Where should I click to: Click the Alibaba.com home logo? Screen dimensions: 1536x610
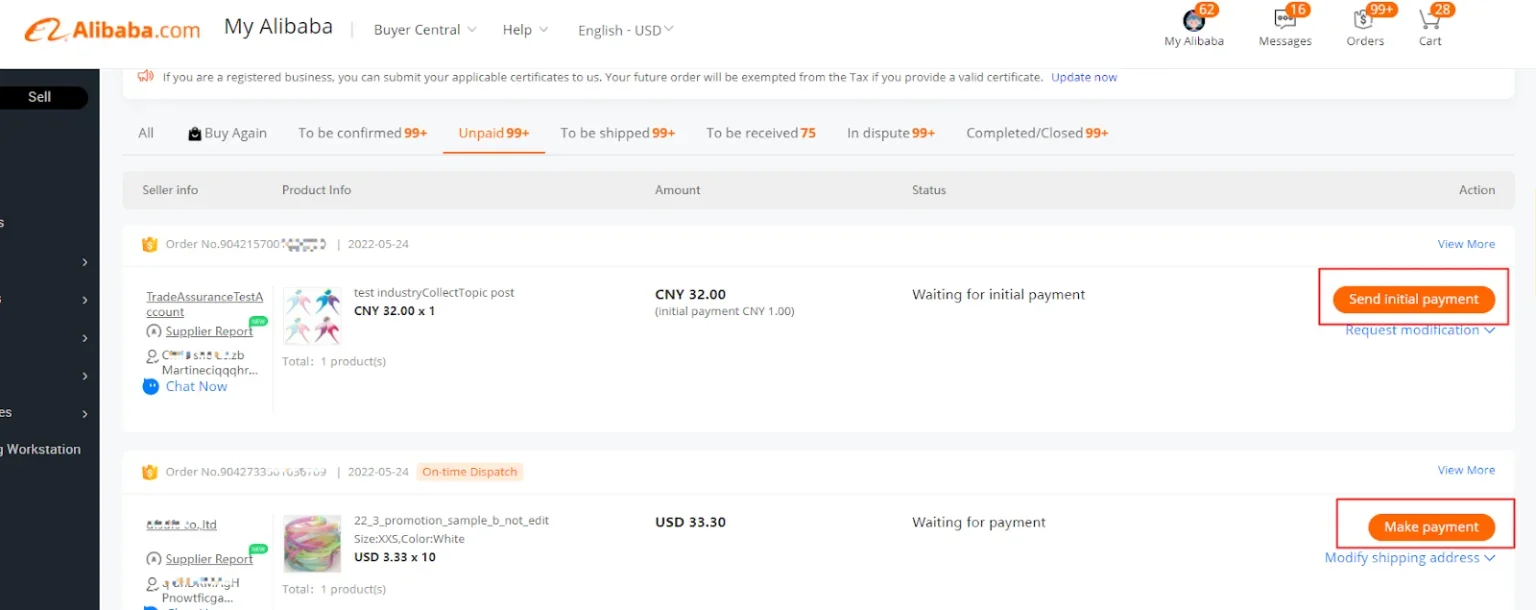click(110, 30)
